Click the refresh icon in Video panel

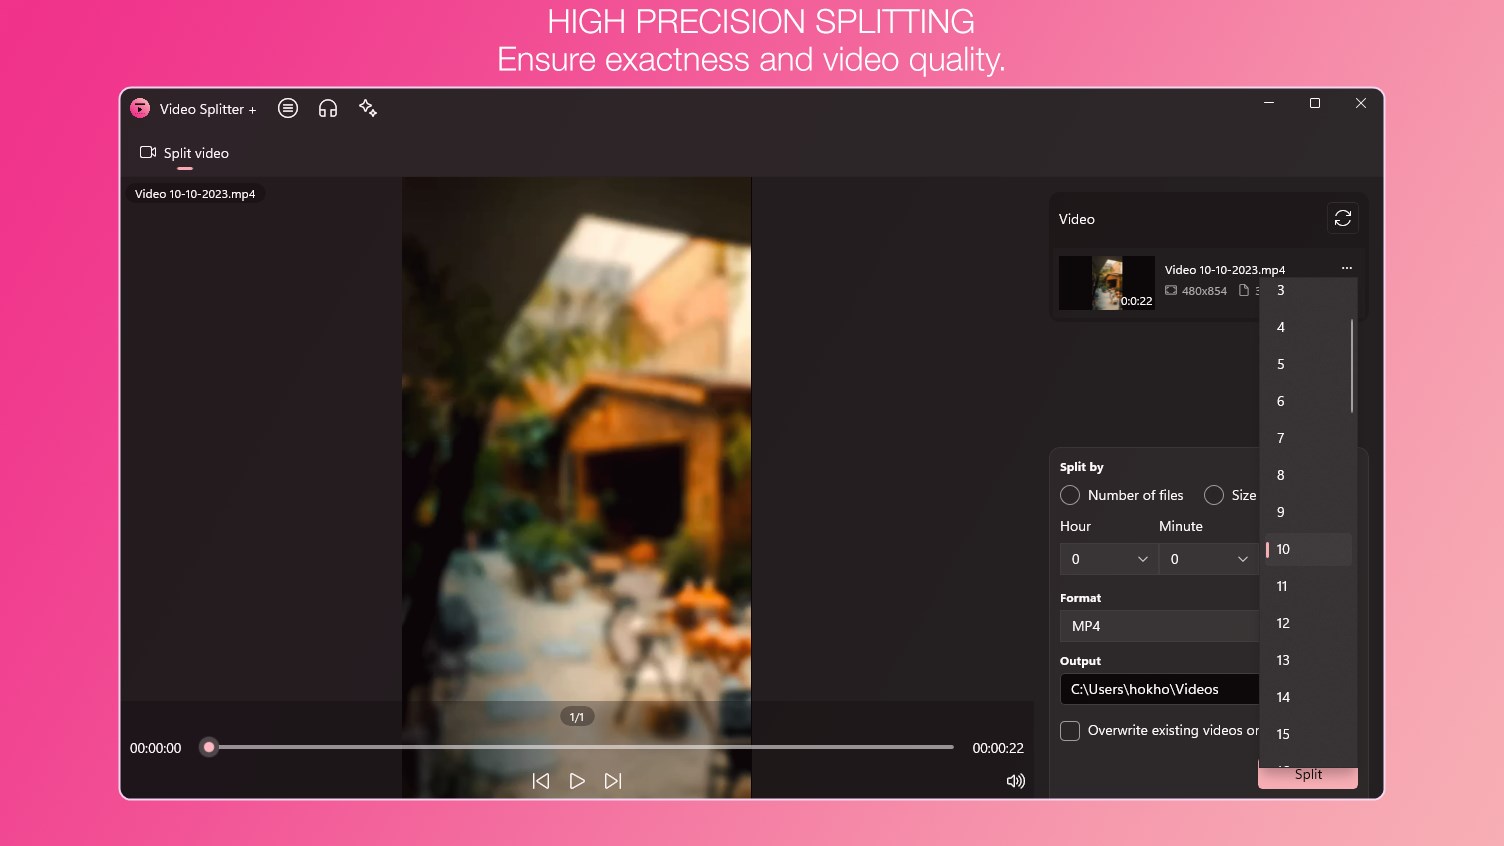pos(1343,218)
